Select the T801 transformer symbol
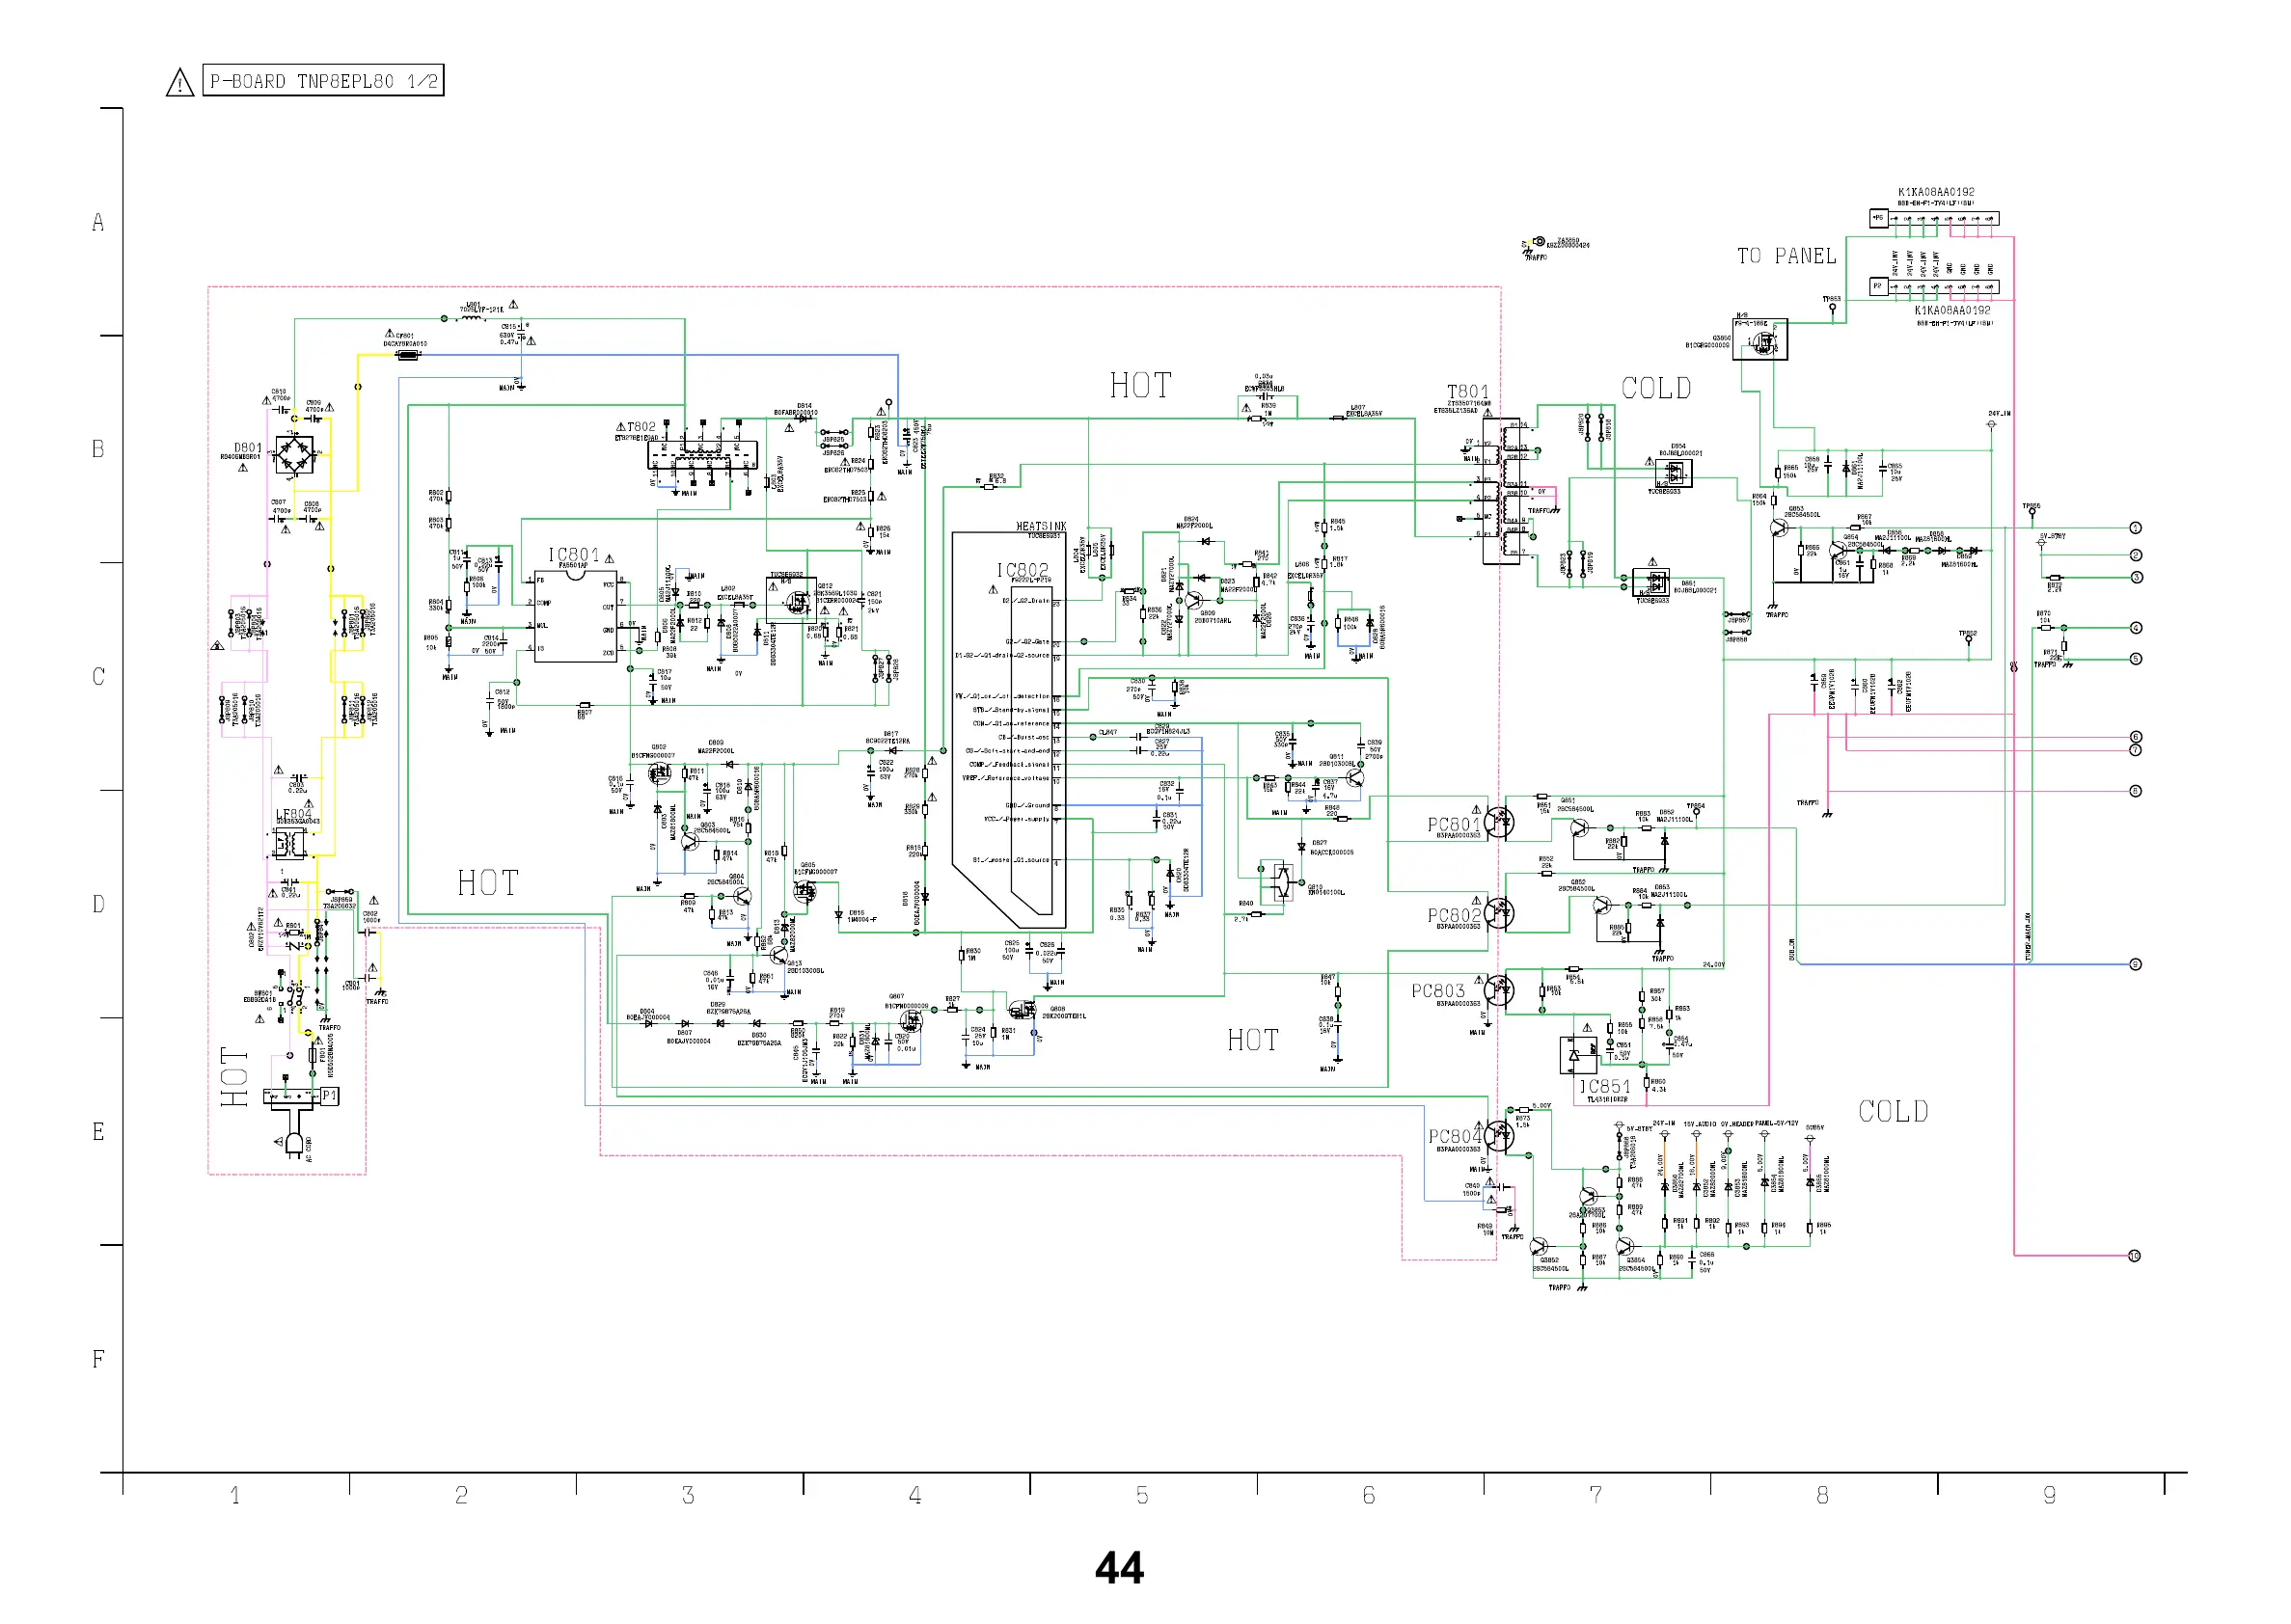 [1502, 491]
